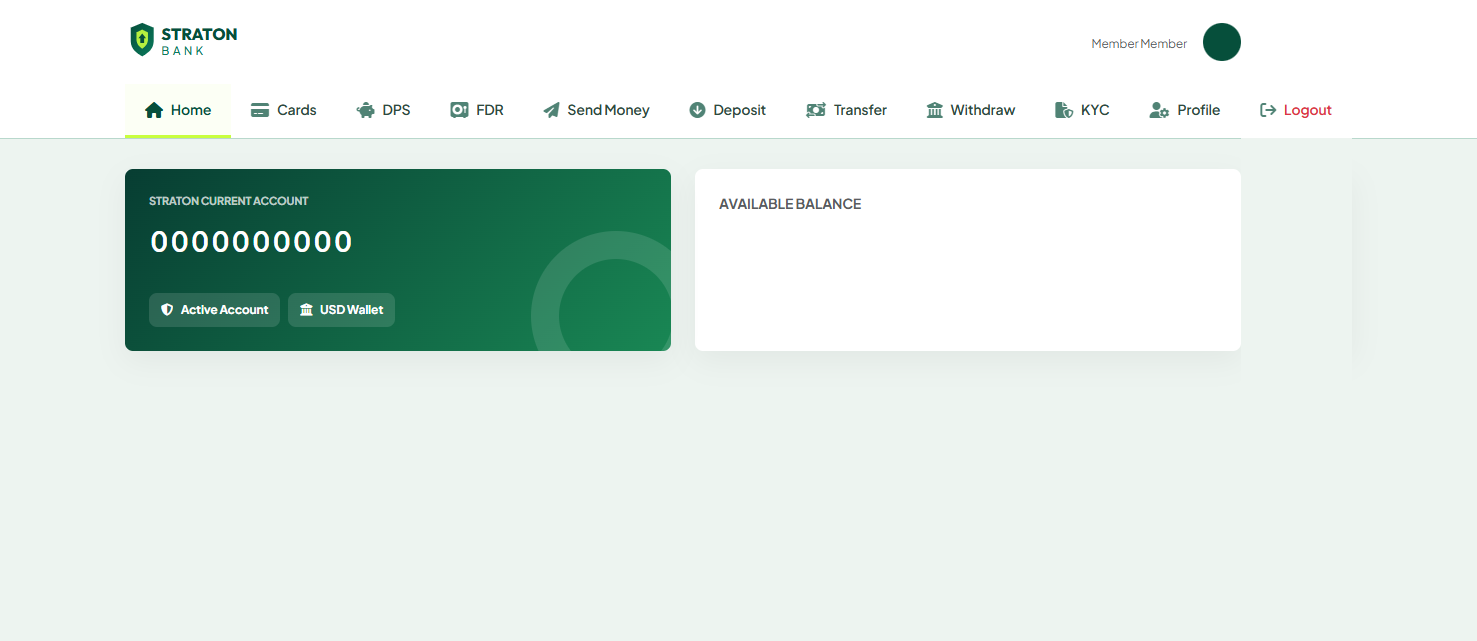Viewport: 1477px width, 641px height.
Task: Select the Send Money nav item
Action: 597,110
